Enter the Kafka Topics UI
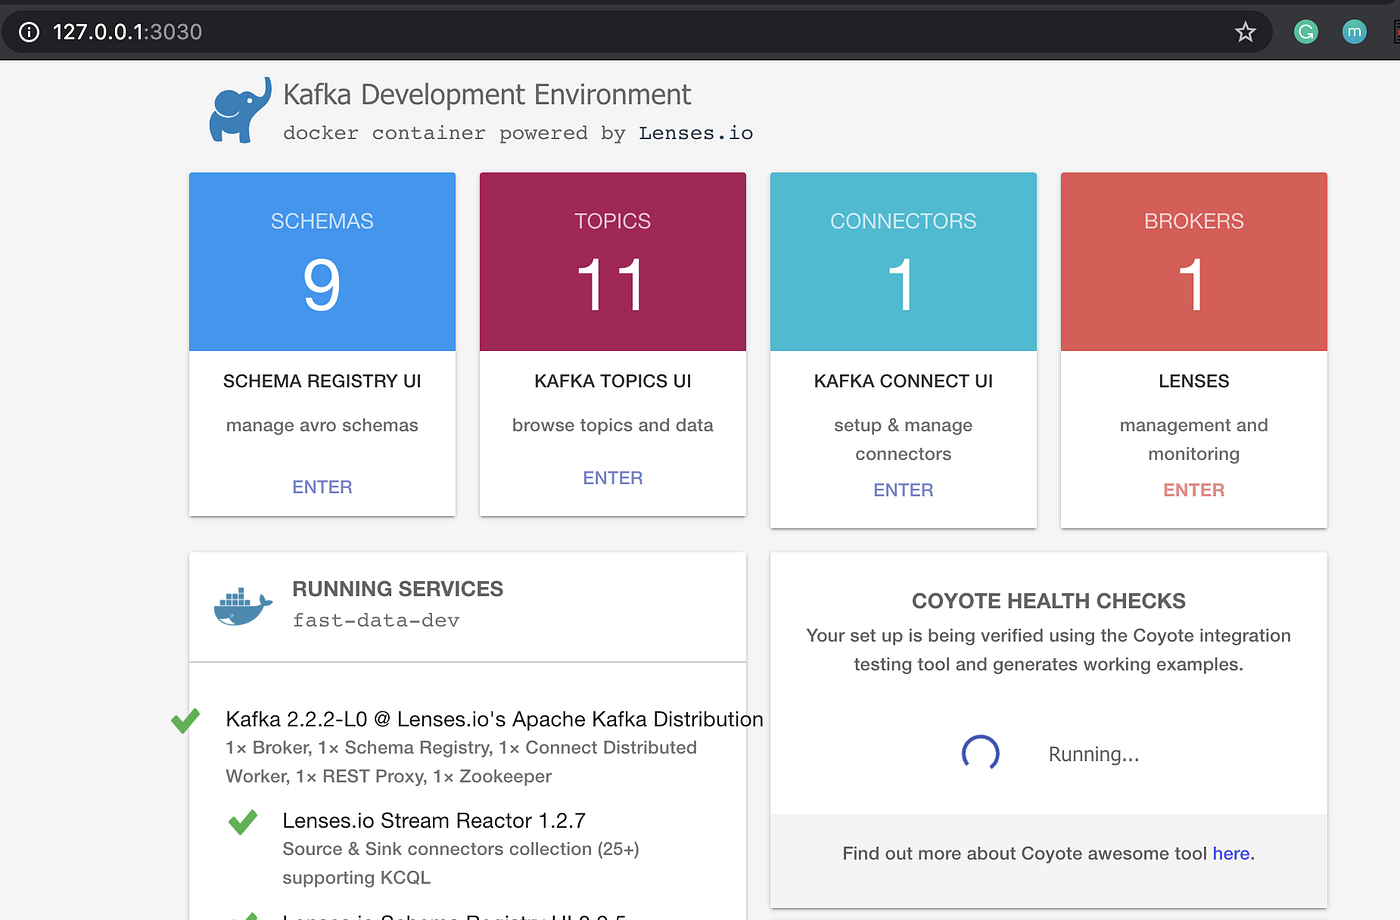 click(x=613, y=478)
